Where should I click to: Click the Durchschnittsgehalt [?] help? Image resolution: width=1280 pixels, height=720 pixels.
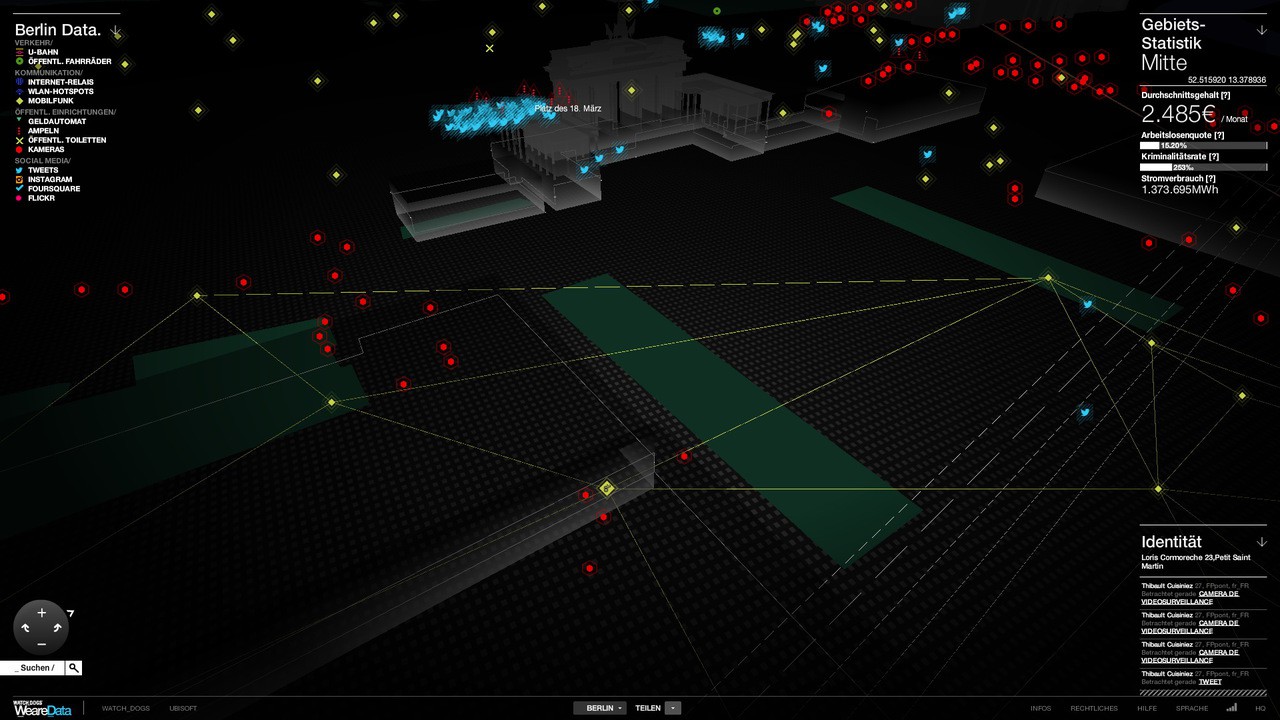(x=1225, y=94)
